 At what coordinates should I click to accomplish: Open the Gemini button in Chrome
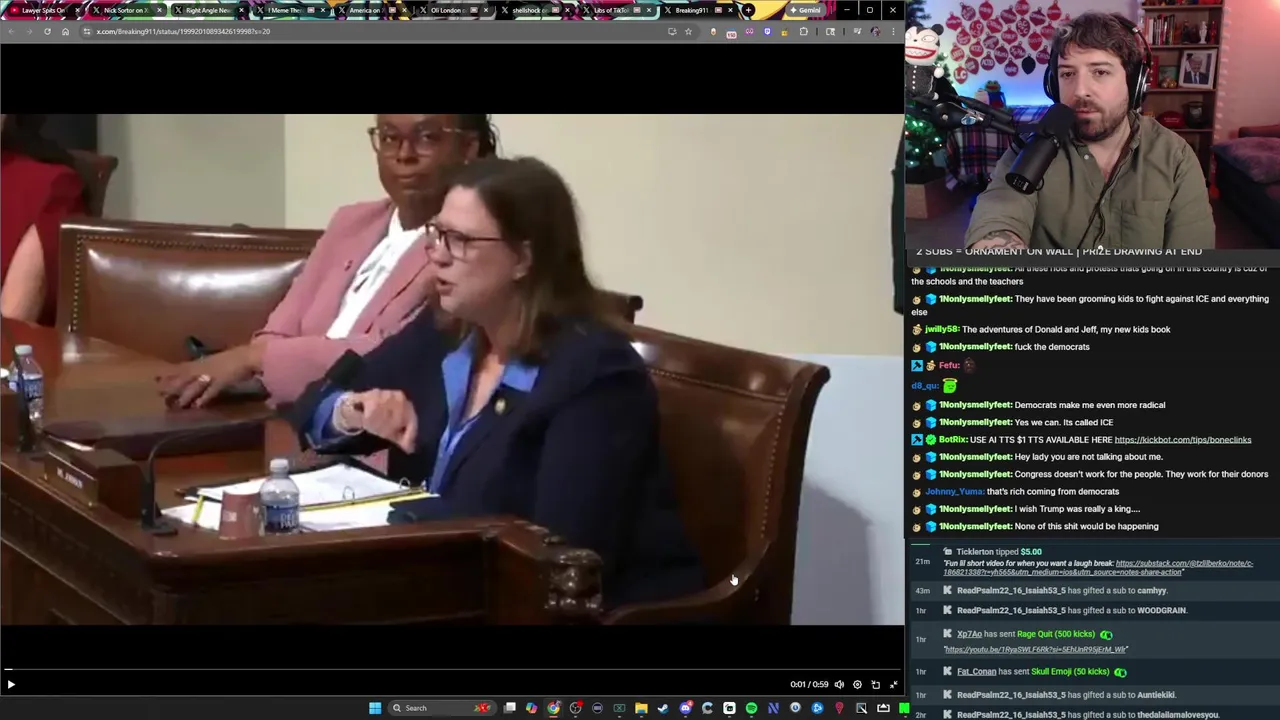tap(804, 10)
